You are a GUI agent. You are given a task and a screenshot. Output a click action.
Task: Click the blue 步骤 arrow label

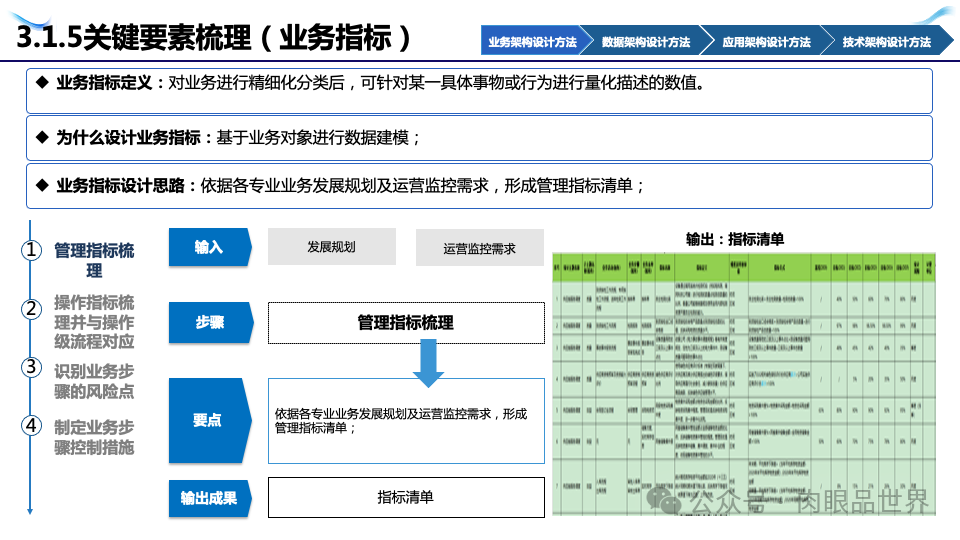click(x=211, y=322)
